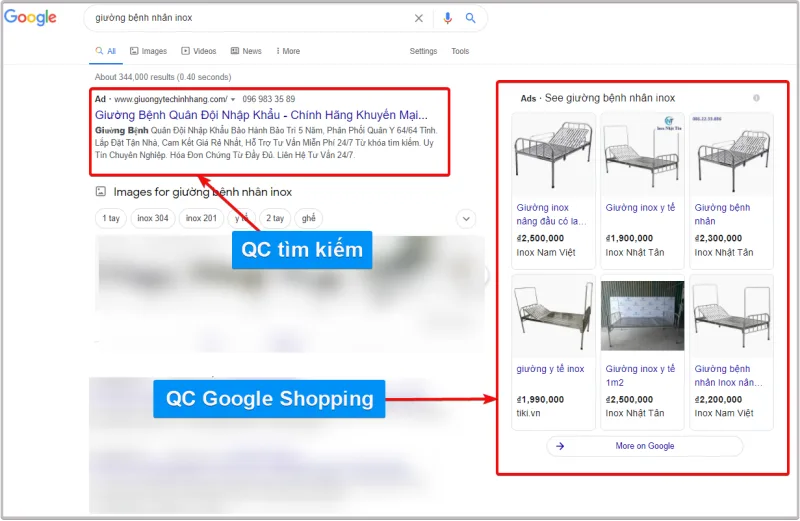Open the More search menu

pyautogui.click(x=288, y=51)
